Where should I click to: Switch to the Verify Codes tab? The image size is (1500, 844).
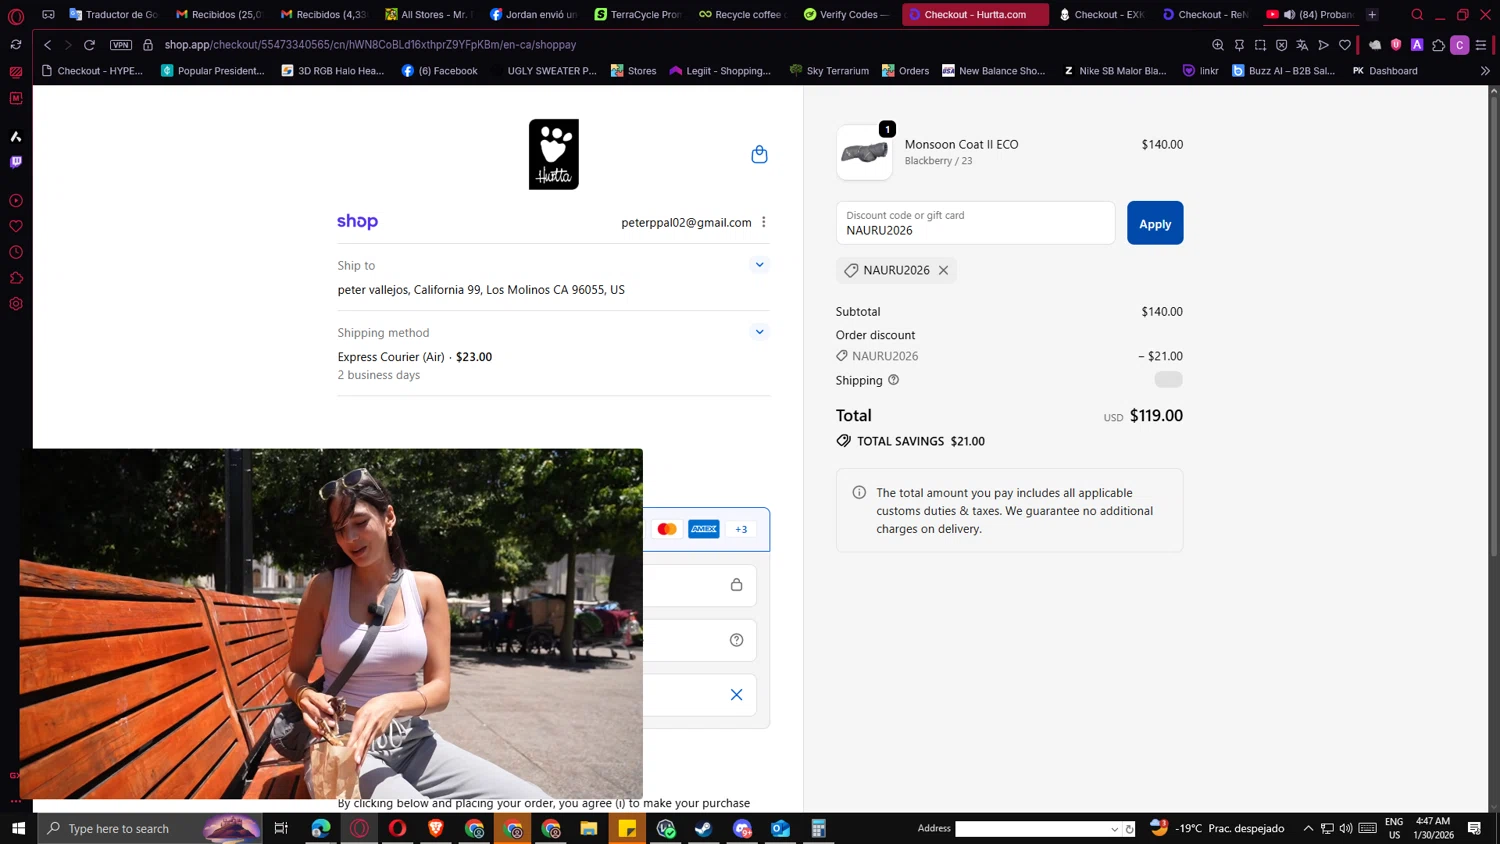point(846,14)
